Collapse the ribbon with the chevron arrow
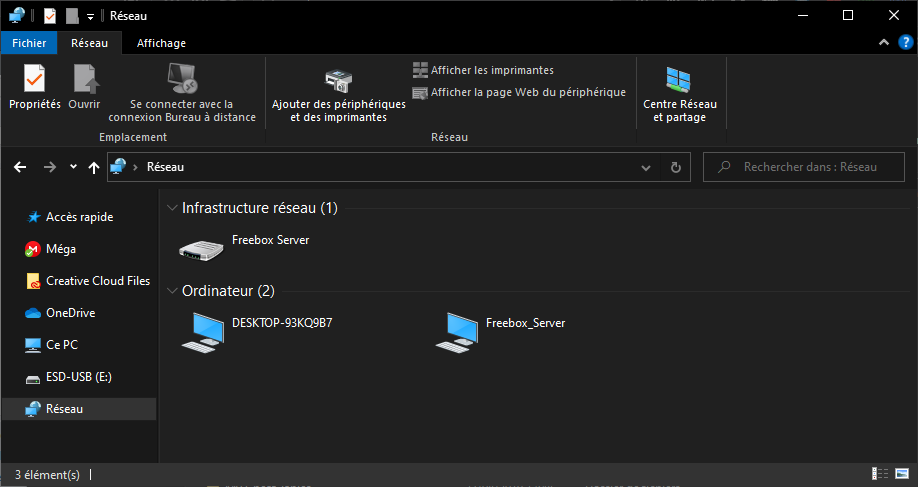Image resolution: width=918 pixels, height=487 pixels. (884, 42)
